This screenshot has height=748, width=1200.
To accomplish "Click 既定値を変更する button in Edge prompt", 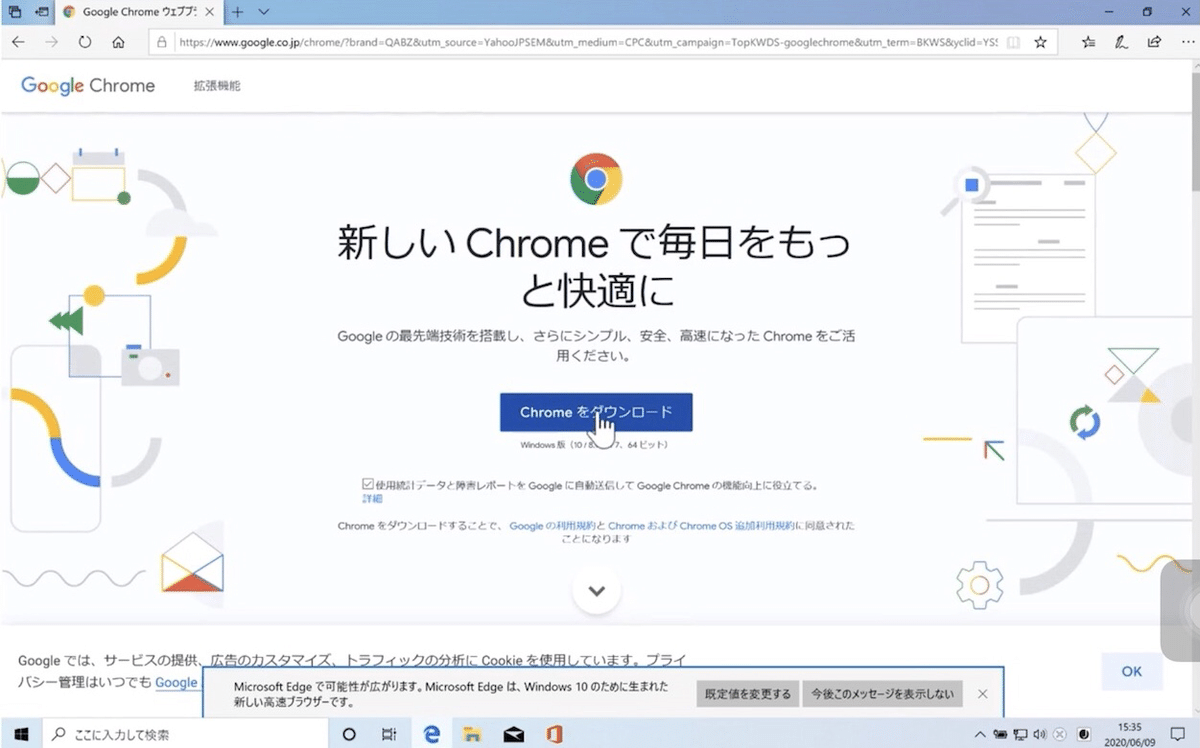I will pyautogui.click(x=747, y=694).
